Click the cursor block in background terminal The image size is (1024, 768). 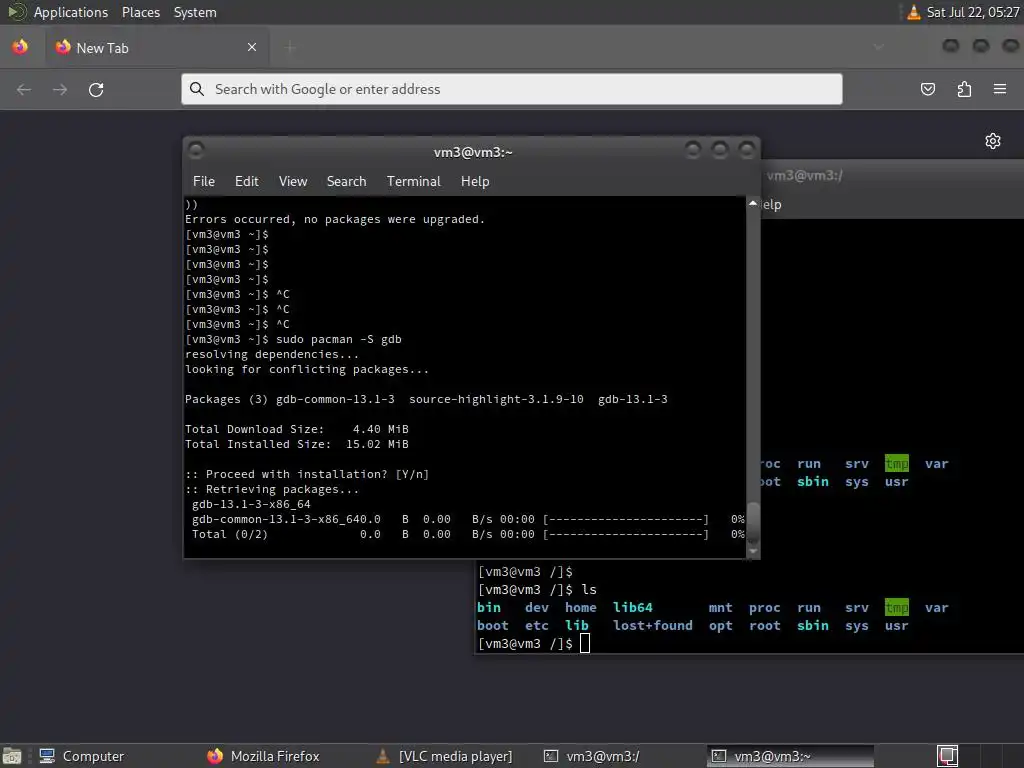pyautogui.click(x=585, y=643)
